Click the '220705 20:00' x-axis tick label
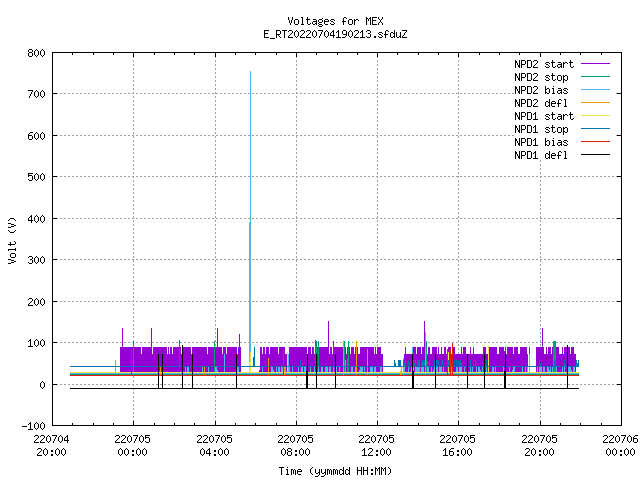The height and width of the screenshot is (480, 640). click(x=539, y=446)
